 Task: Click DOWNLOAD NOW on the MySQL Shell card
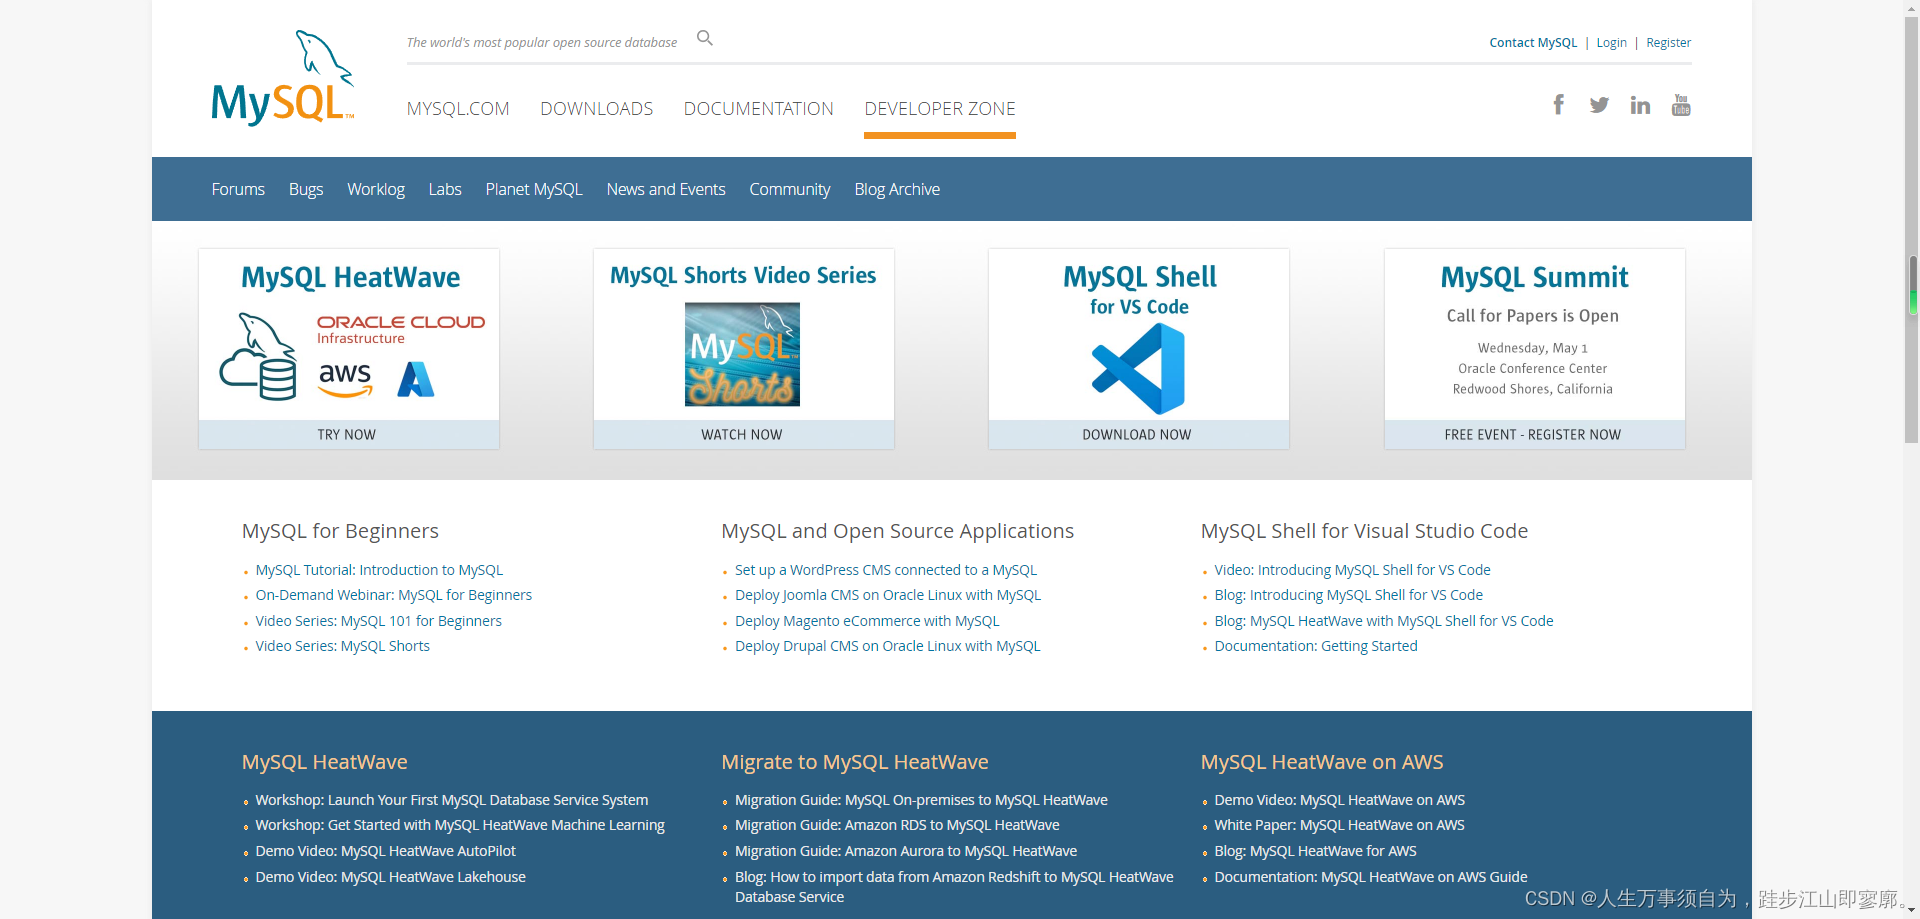tap(1138, 434)
